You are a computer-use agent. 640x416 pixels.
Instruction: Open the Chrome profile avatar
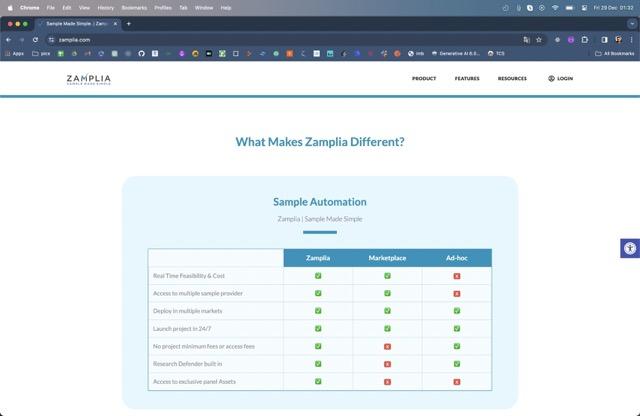click(618, 40)
